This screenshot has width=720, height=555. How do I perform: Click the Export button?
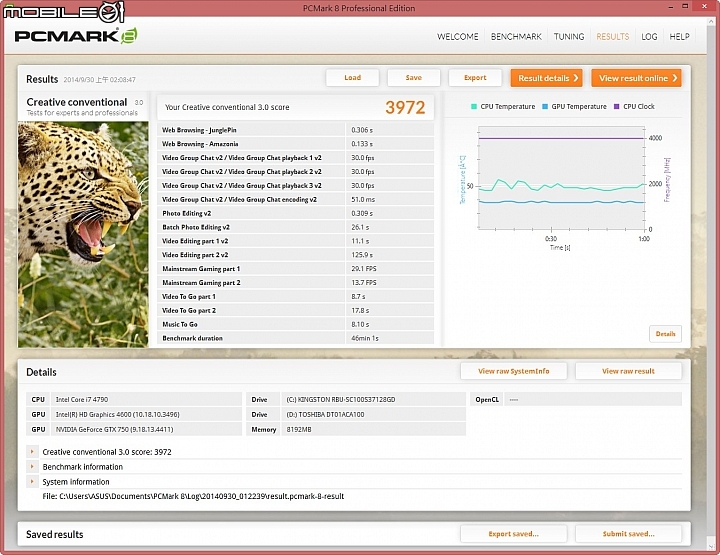pos(475,78)
